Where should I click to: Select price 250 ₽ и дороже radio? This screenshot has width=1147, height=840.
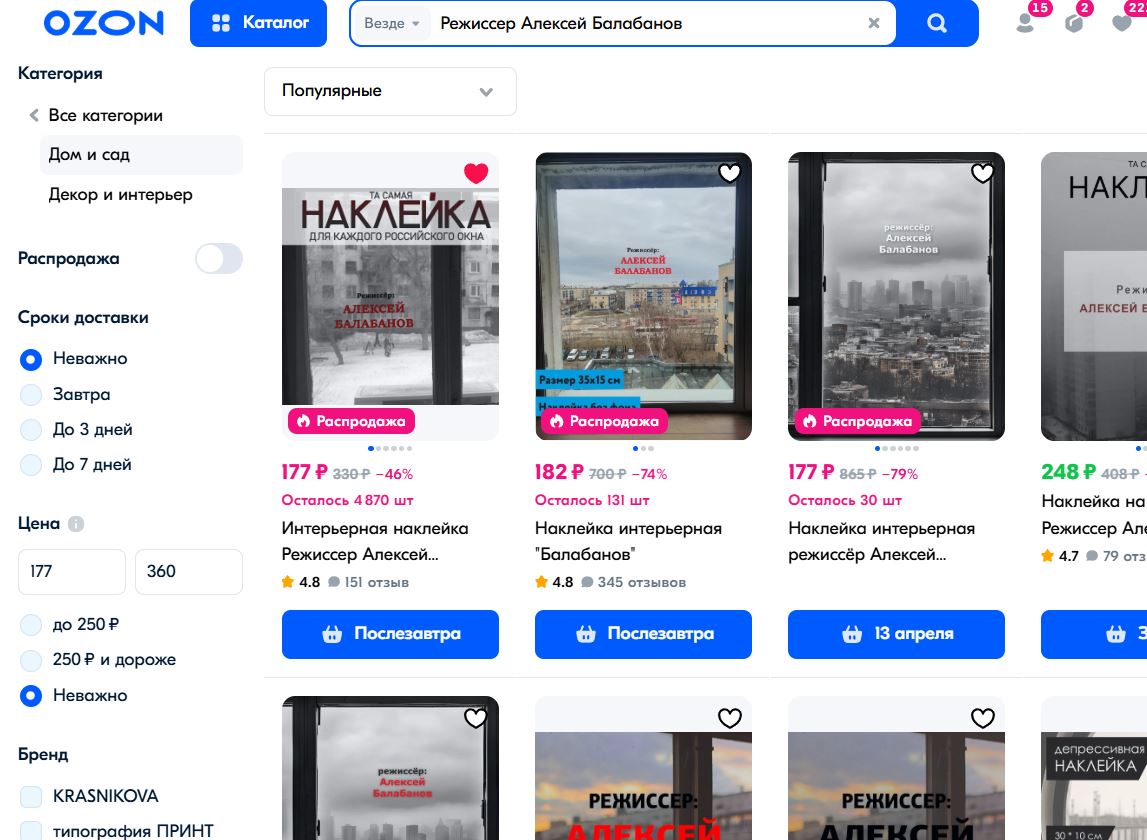tap(31, 660)
